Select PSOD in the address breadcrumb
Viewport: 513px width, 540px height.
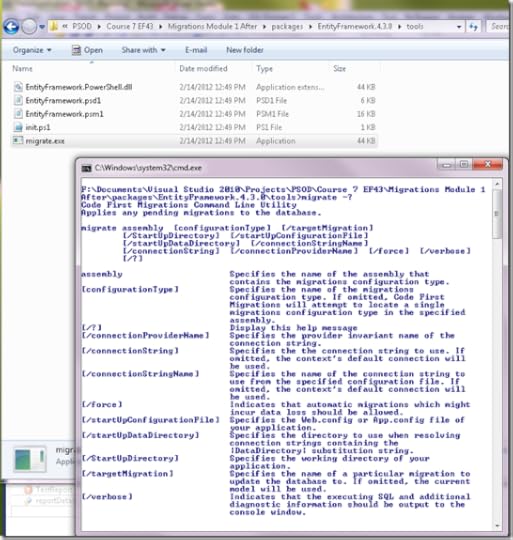(x=82, y=27)
